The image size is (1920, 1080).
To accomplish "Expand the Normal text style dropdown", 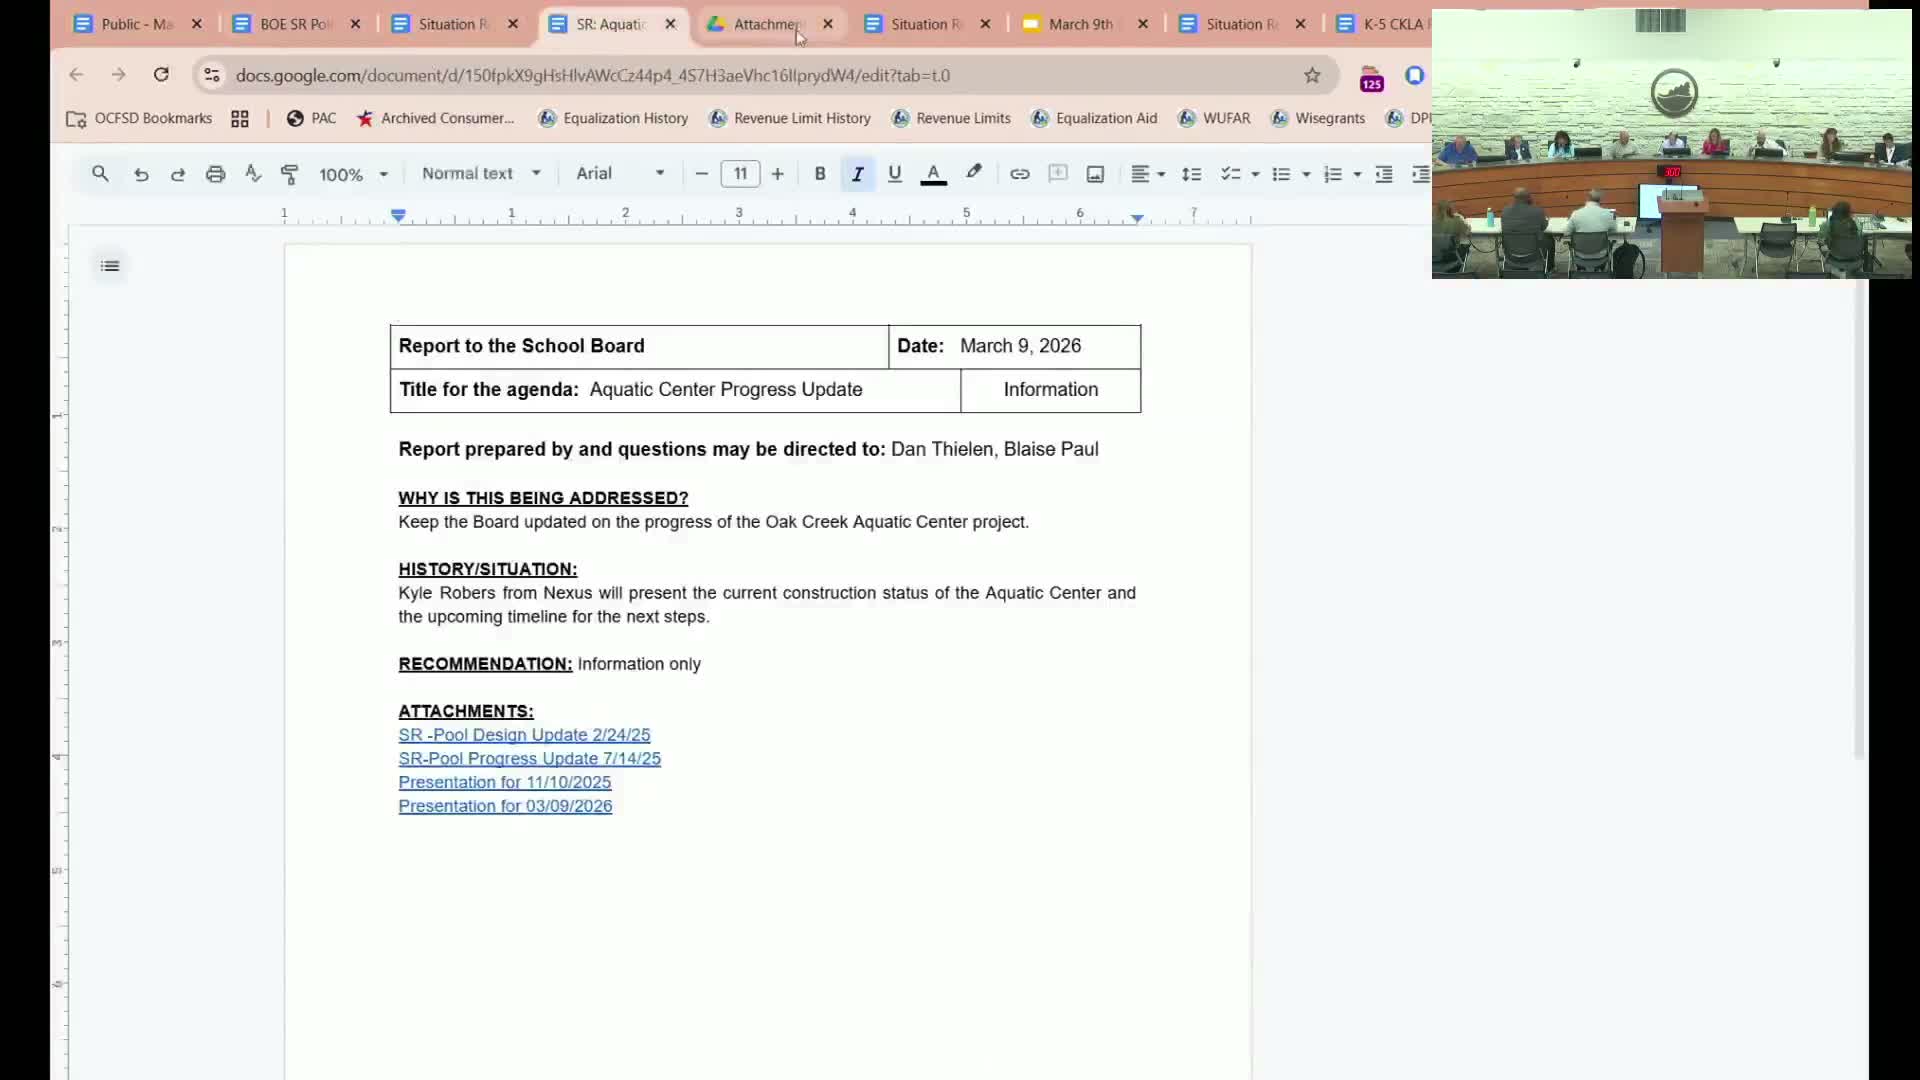I will click(481, 174).
